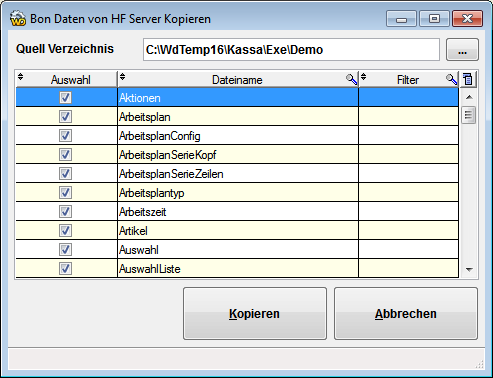Click the Dateiname column header

238,79
